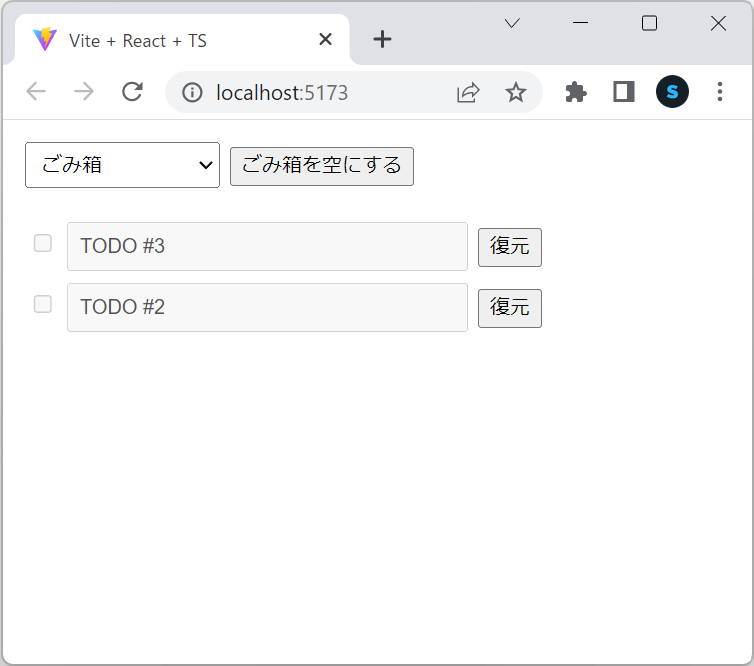Click the browser forward arrow
The width and height of the screenshot is (754, 666).
(84, 91)
